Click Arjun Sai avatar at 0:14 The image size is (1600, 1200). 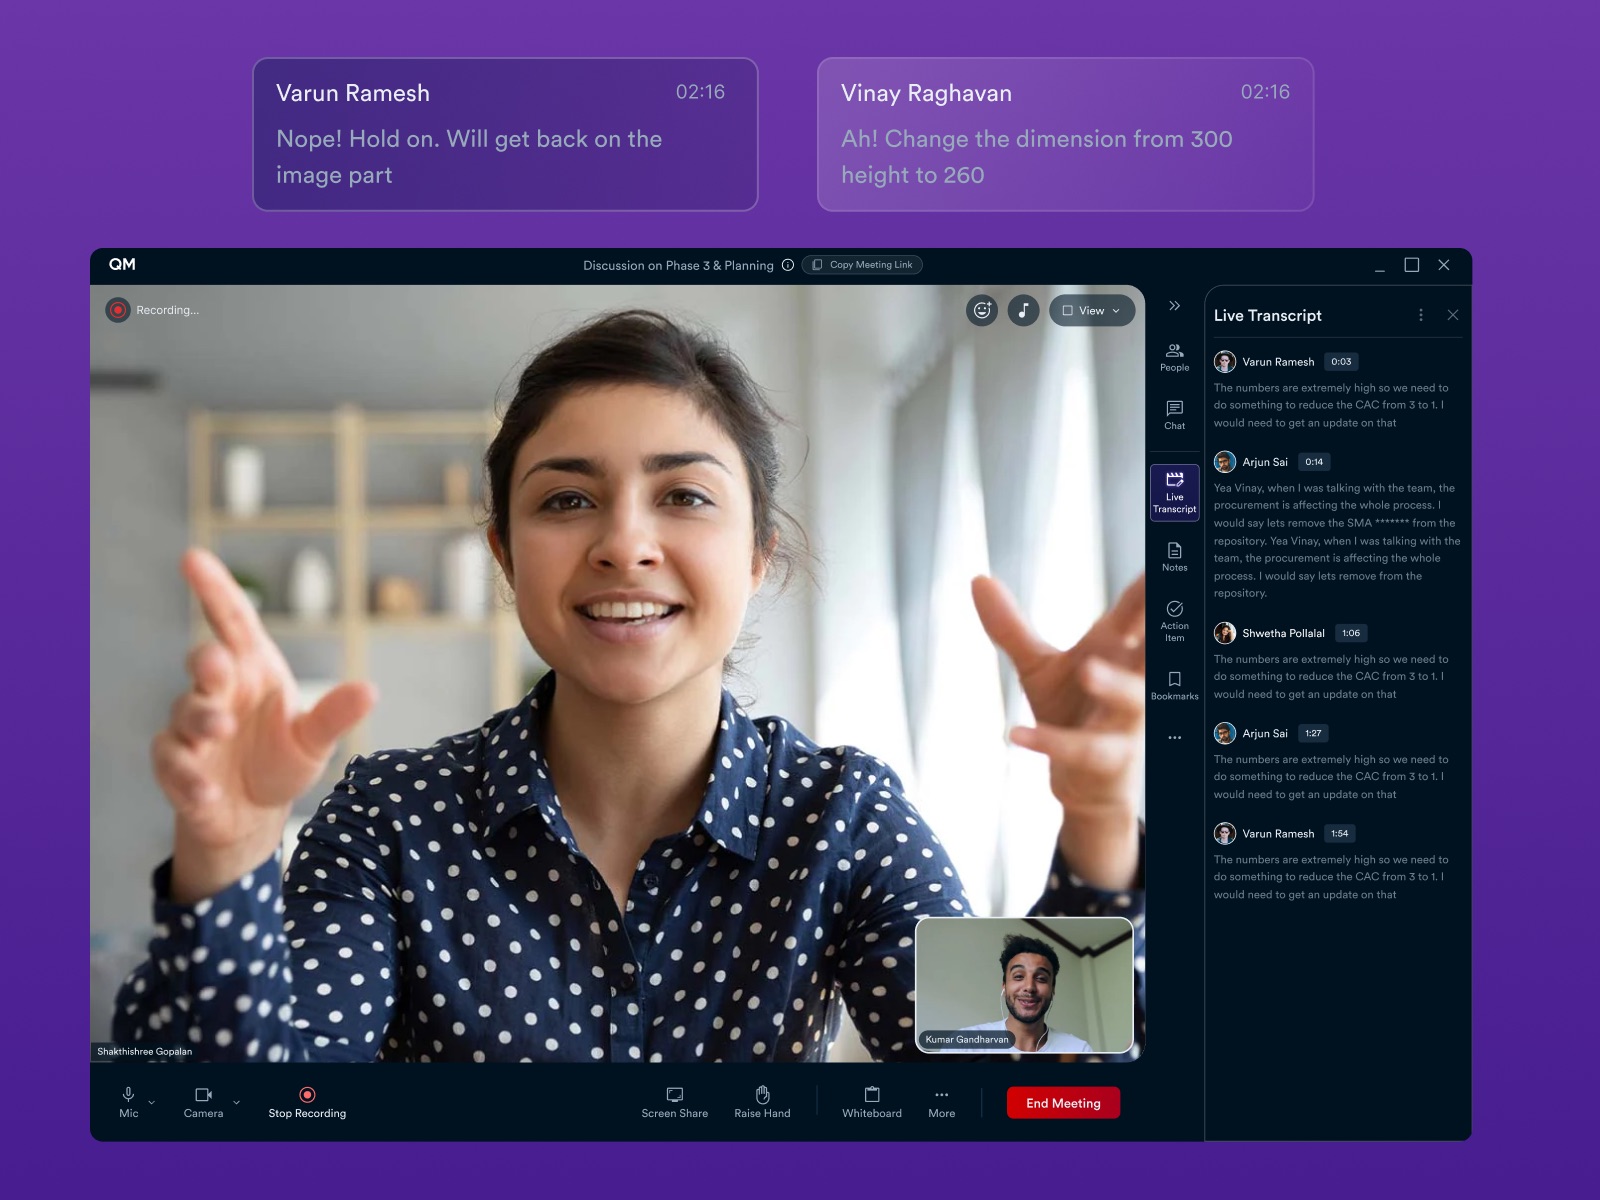pyautogui.click(x=1225, y=462)
